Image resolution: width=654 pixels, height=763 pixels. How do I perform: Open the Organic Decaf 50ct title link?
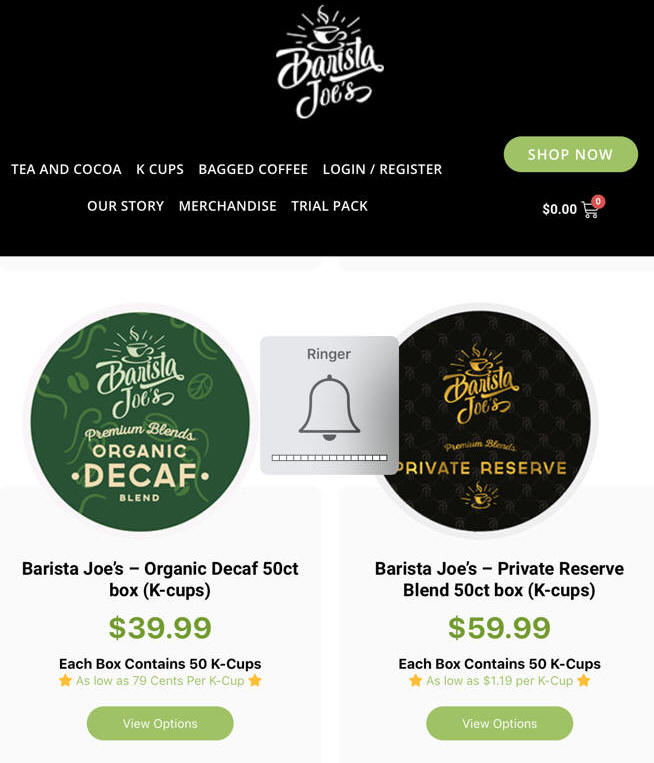160,579
